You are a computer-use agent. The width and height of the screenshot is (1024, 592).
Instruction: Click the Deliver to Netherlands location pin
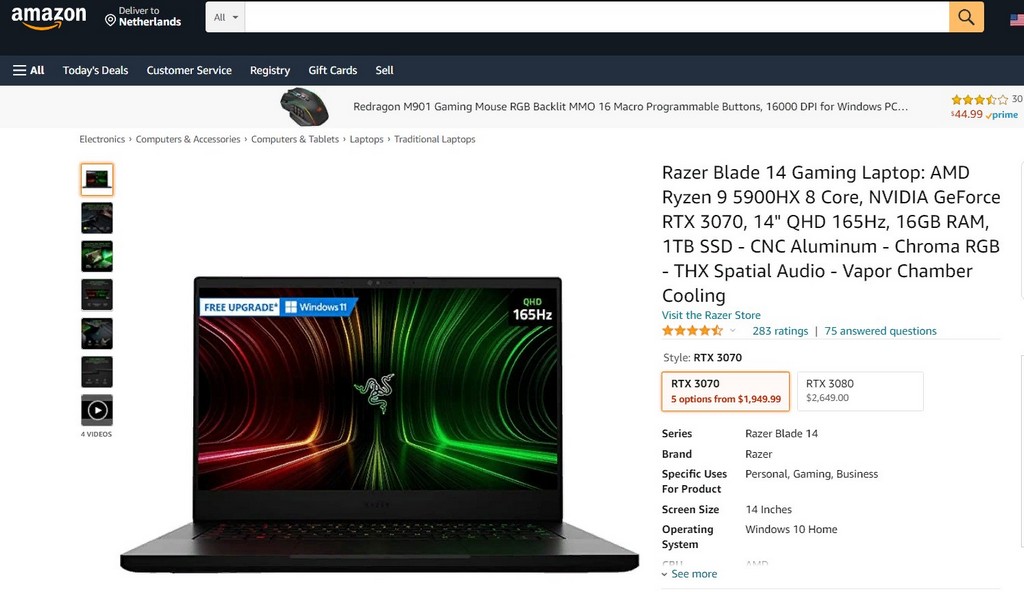pyautogui.click(x=110, y=20)
